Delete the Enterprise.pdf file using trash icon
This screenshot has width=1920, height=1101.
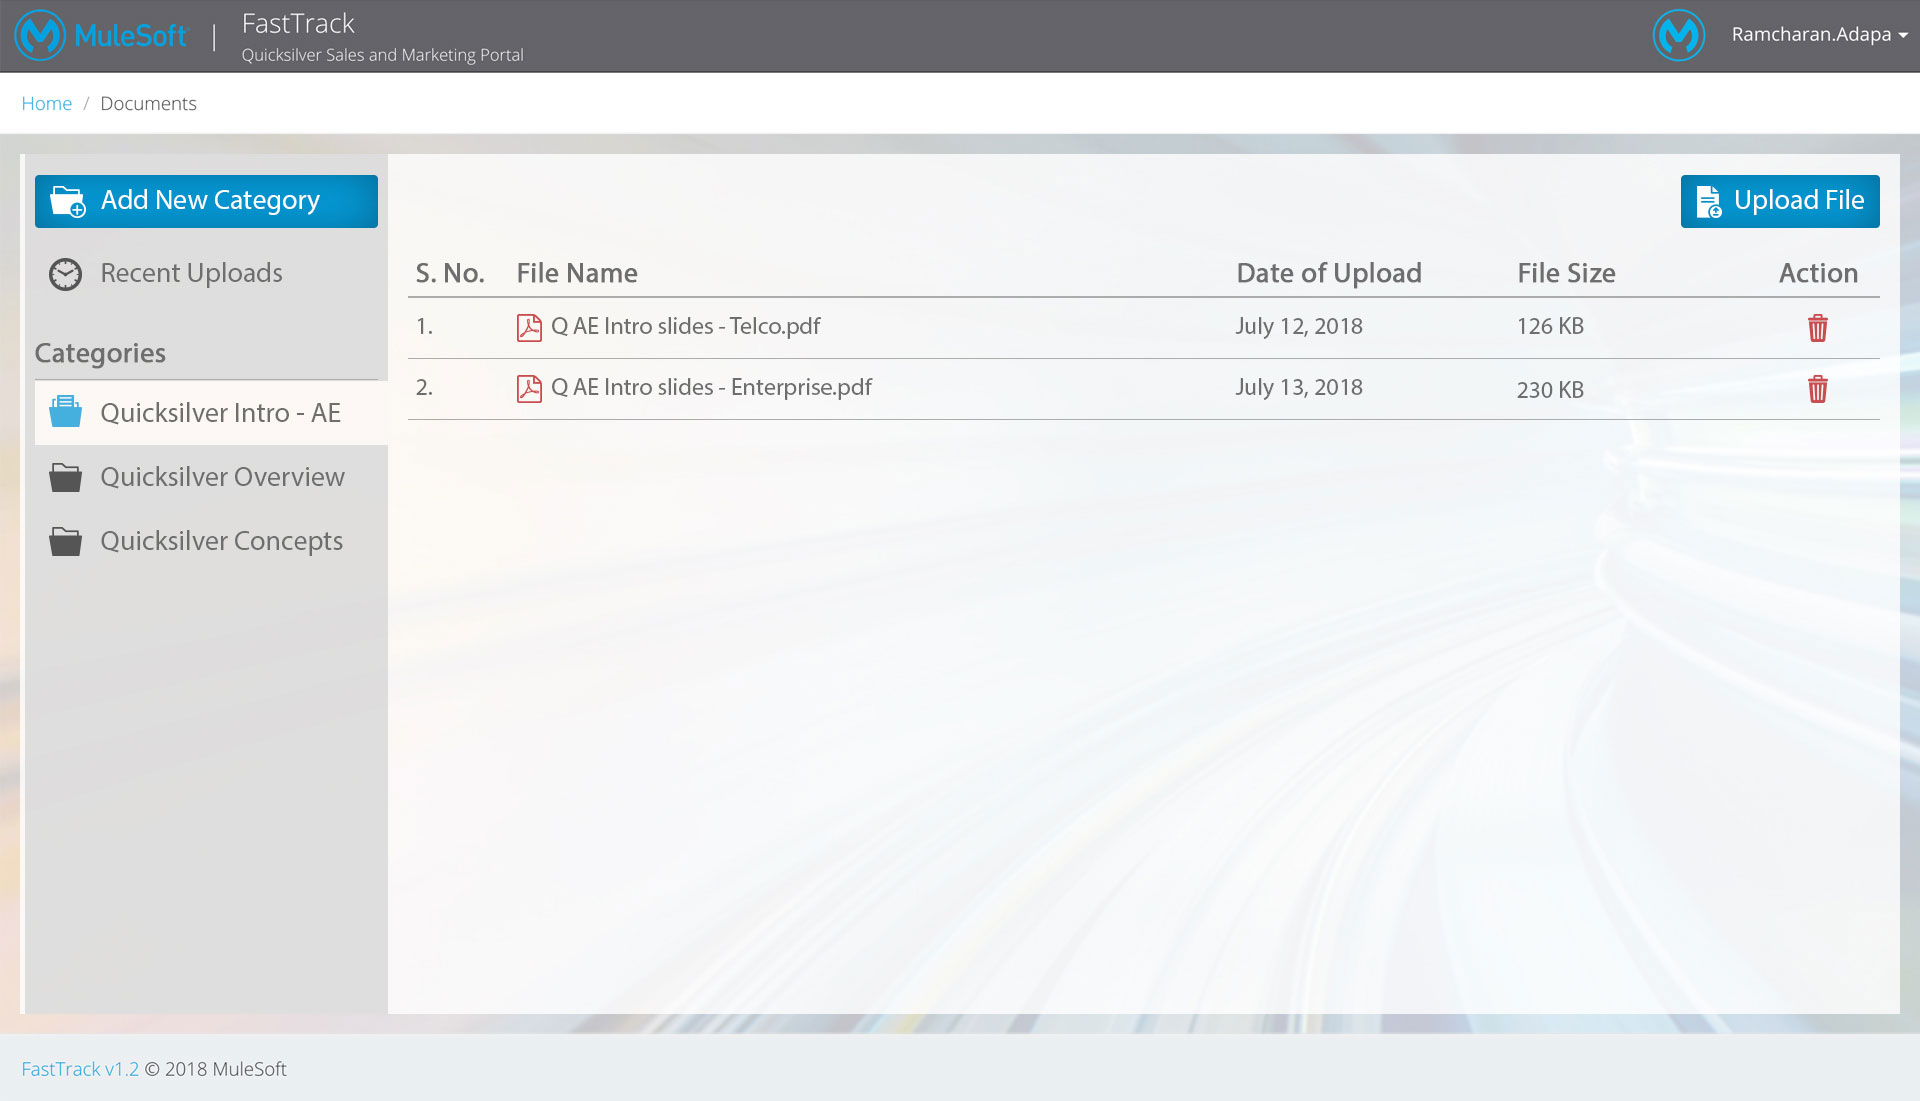[x=1817, y=389]
